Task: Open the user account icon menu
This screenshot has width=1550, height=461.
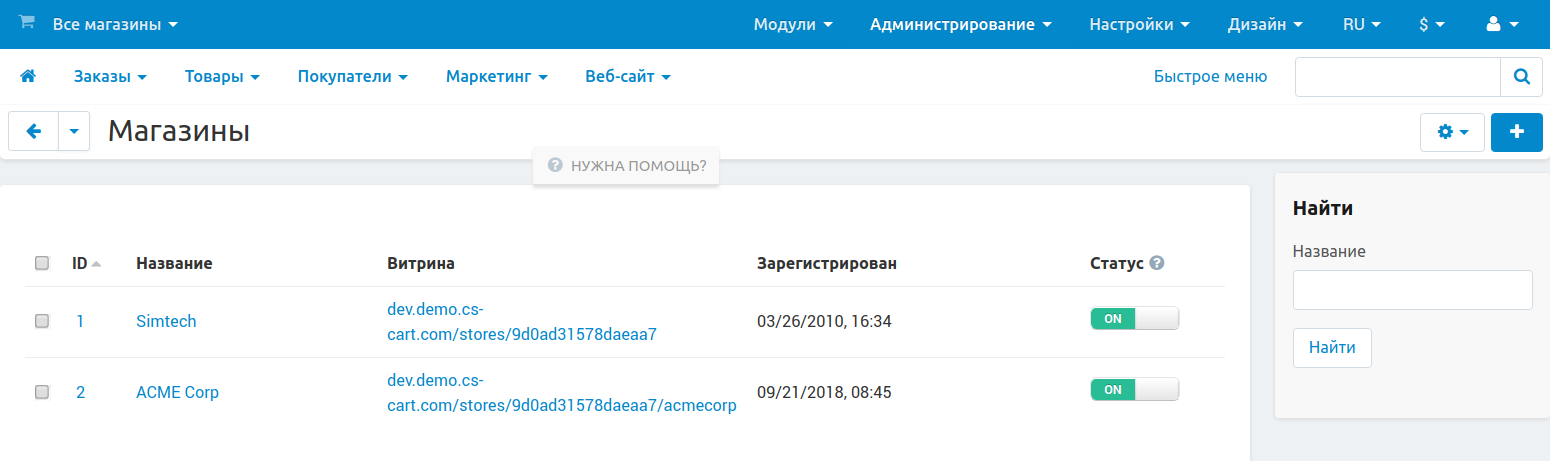Action: pyautogui.click(x=1503, y=25)
